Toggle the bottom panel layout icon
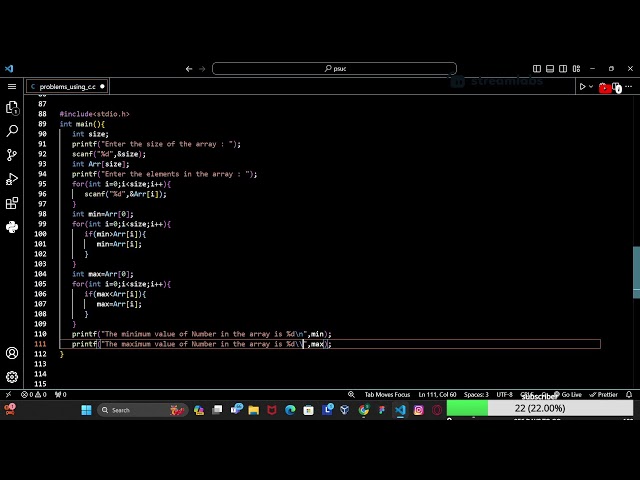 coord(550,69)
